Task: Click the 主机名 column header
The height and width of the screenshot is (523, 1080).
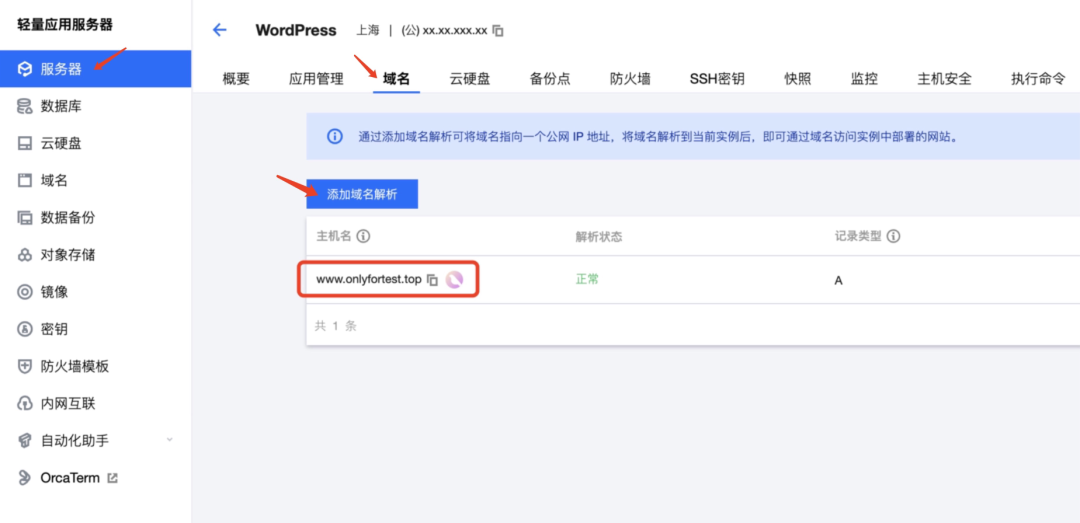Action: coord(334,236)
